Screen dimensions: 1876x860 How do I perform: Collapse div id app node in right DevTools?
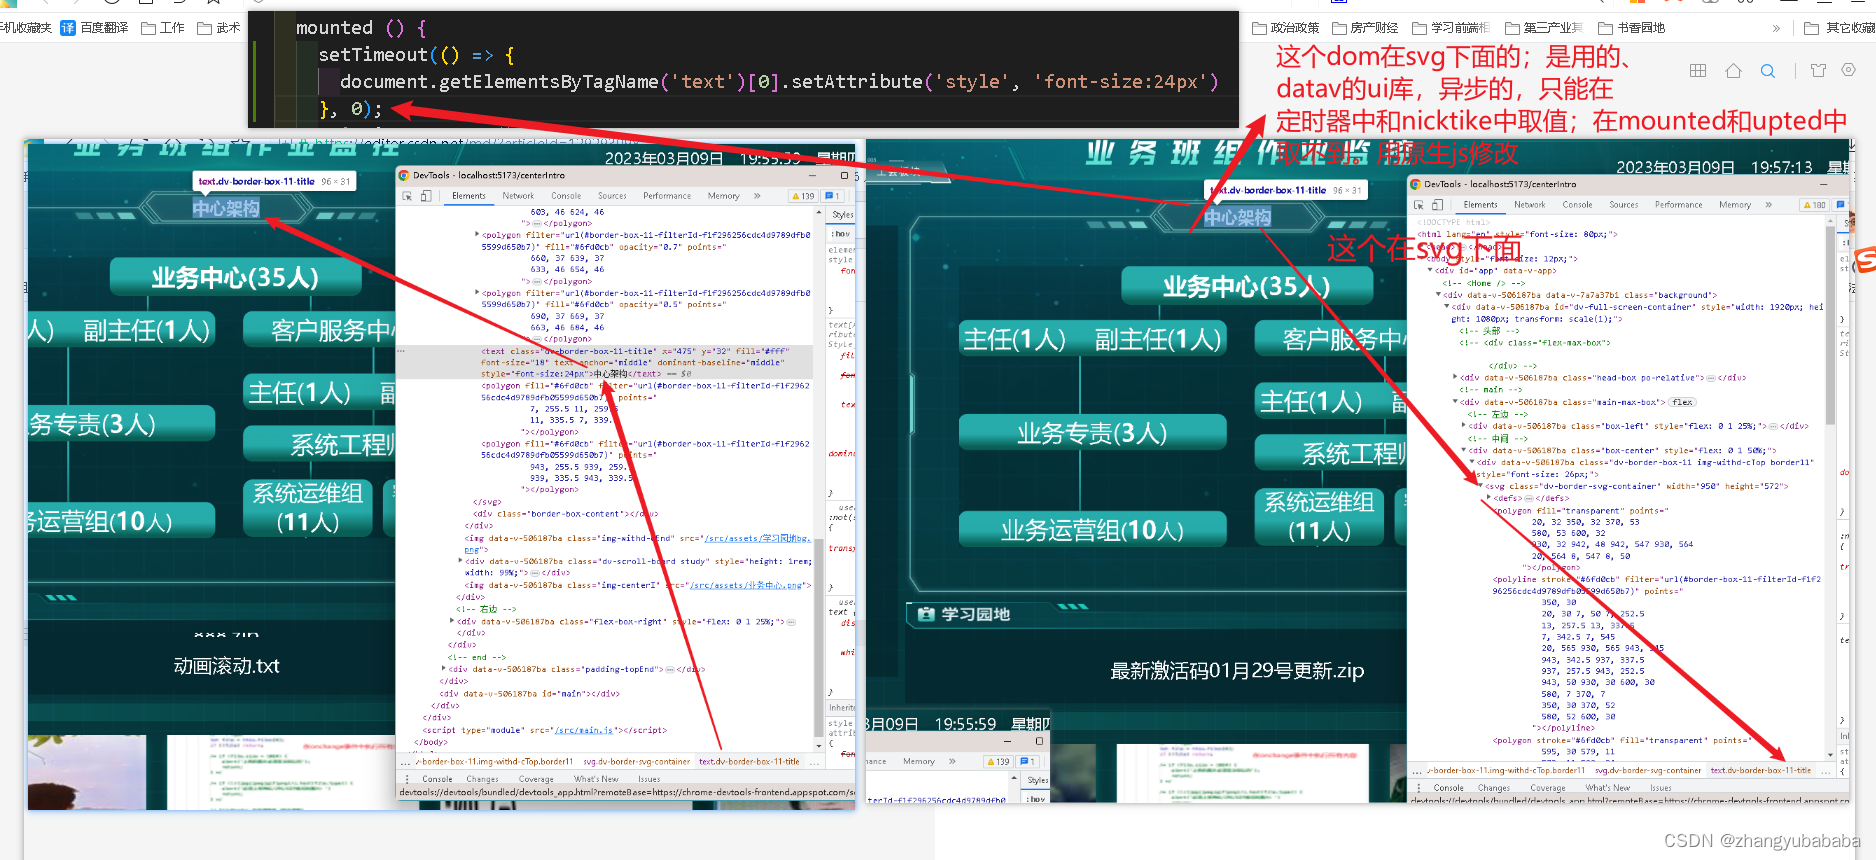coord(1430,270)
